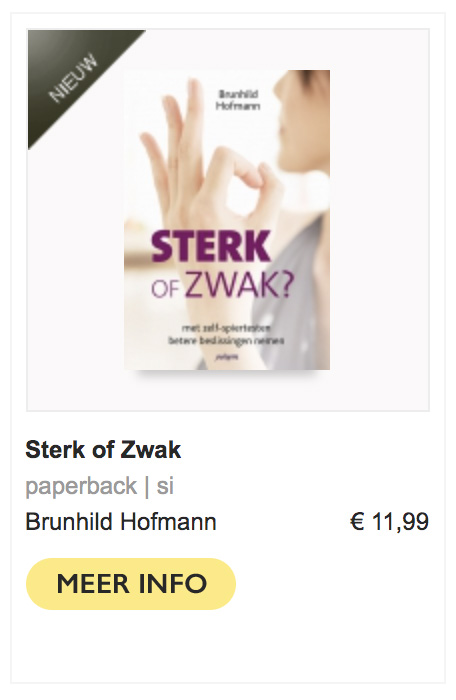Click 'OF ZWAK?' text on book cover
The image size is (456, 700).
(x=222, y=285)
